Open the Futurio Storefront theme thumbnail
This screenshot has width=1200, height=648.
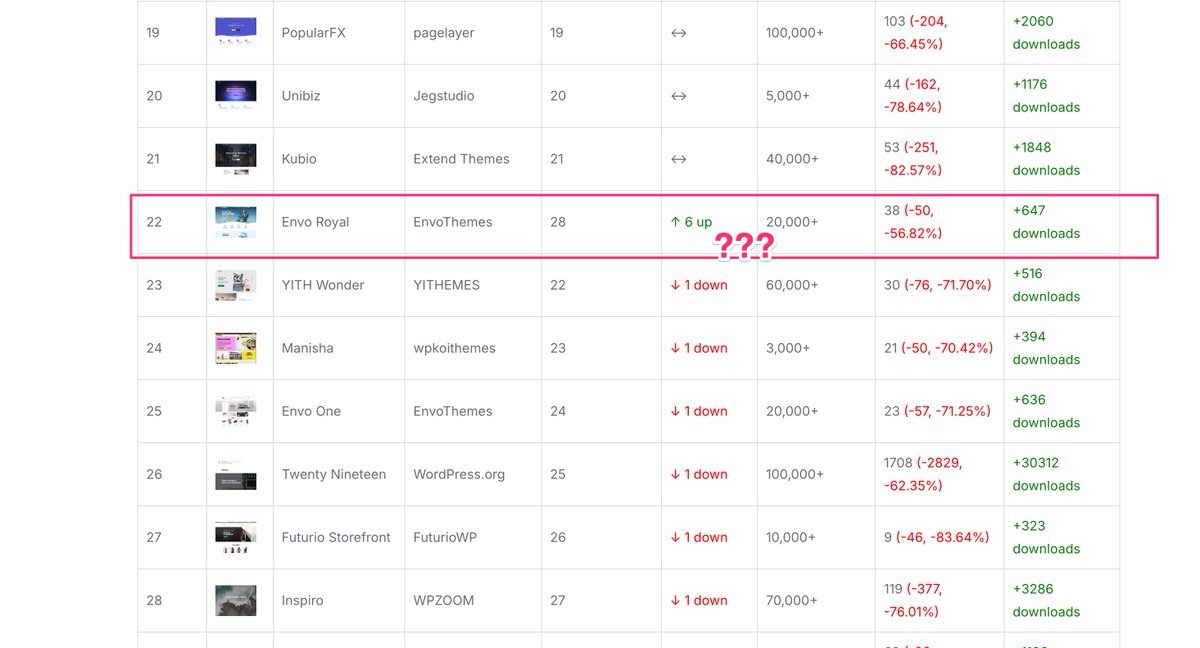(236, 537)
